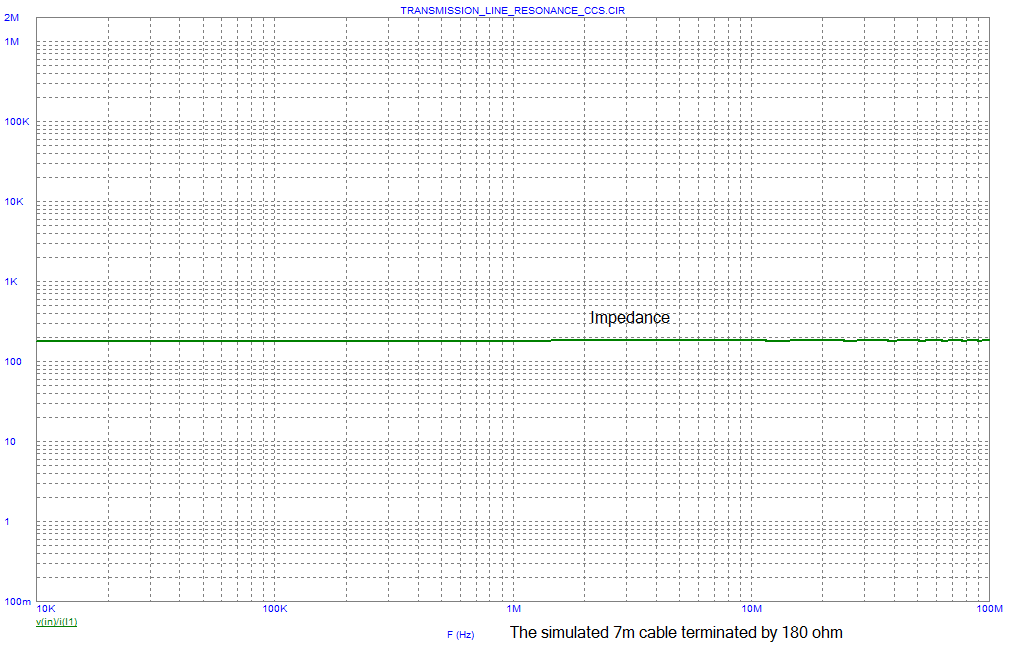The width and height of the screenshot is (1021, 655).
Task: Click the 1M y-axis tick label
Action: (12, 42)
